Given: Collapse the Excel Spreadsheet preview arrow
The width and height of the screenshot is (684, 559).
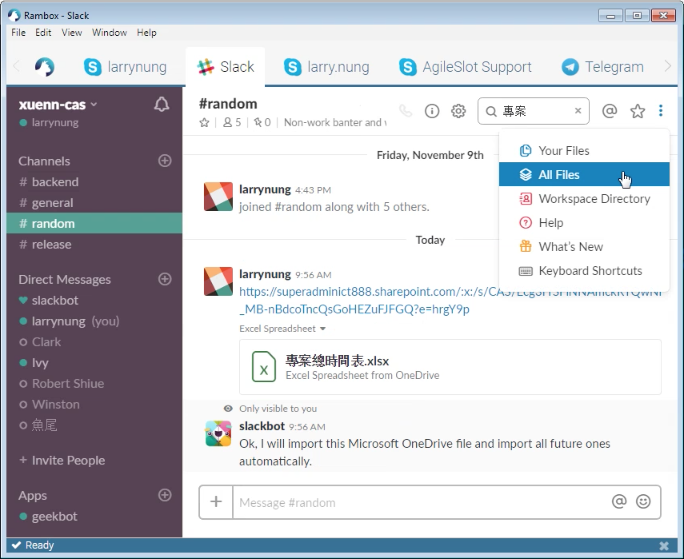Looking at the screenshot, I should point(323,329).
